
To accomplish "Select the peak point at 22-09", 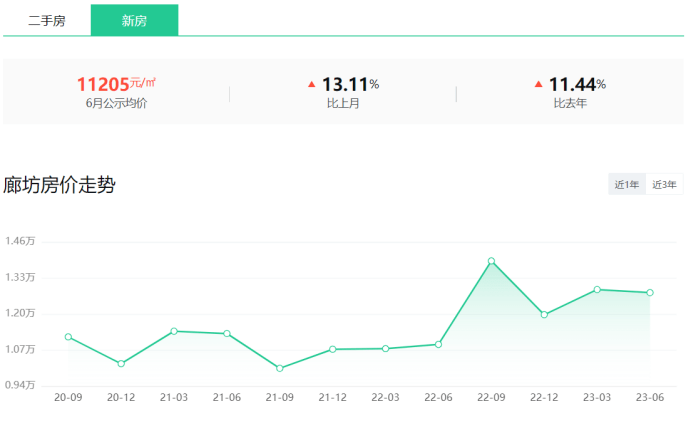I will pyautogui.click(x=492, y=261).
